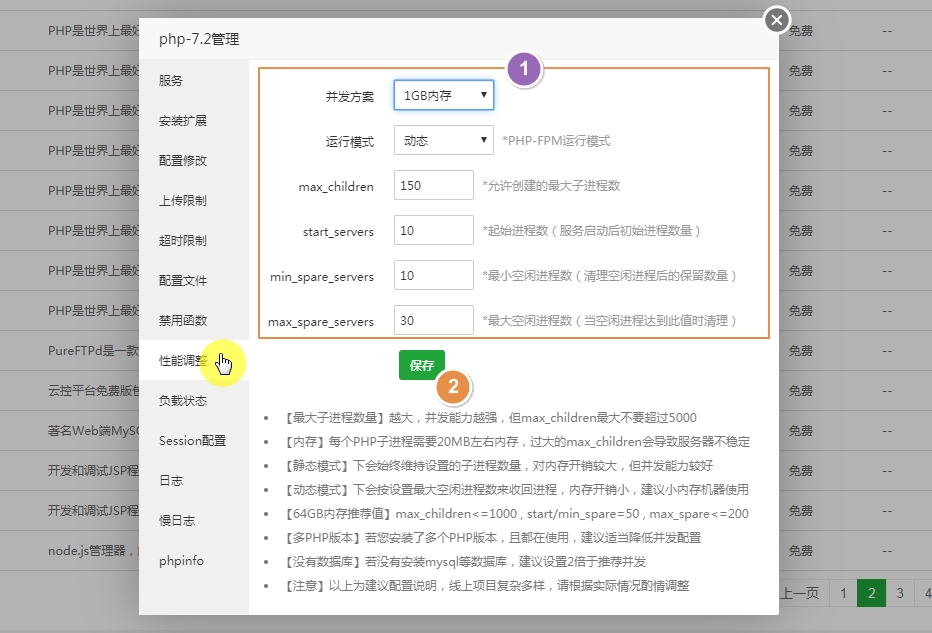Edit the start_servers input field
The image size is (932, 633).
pos(433,230)
